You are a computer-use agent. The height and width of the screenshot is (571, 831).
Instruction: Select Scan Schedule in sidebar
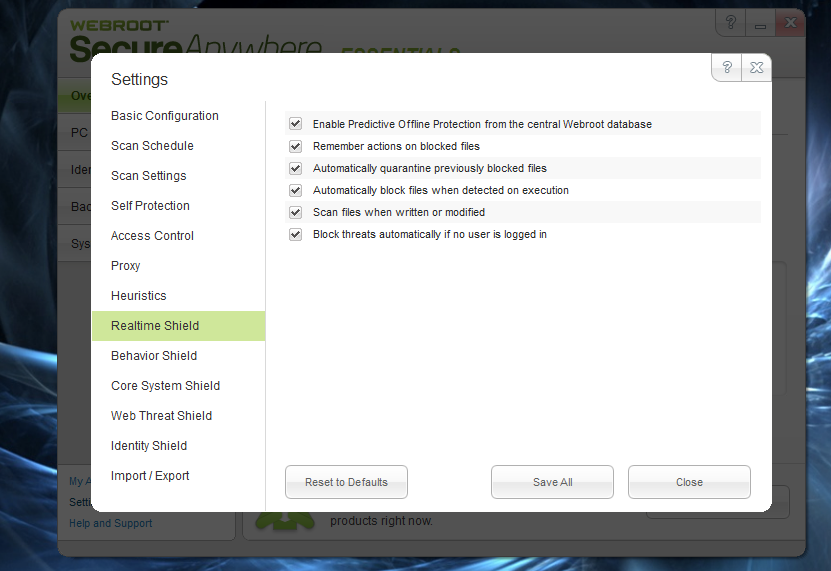[179, 146]
